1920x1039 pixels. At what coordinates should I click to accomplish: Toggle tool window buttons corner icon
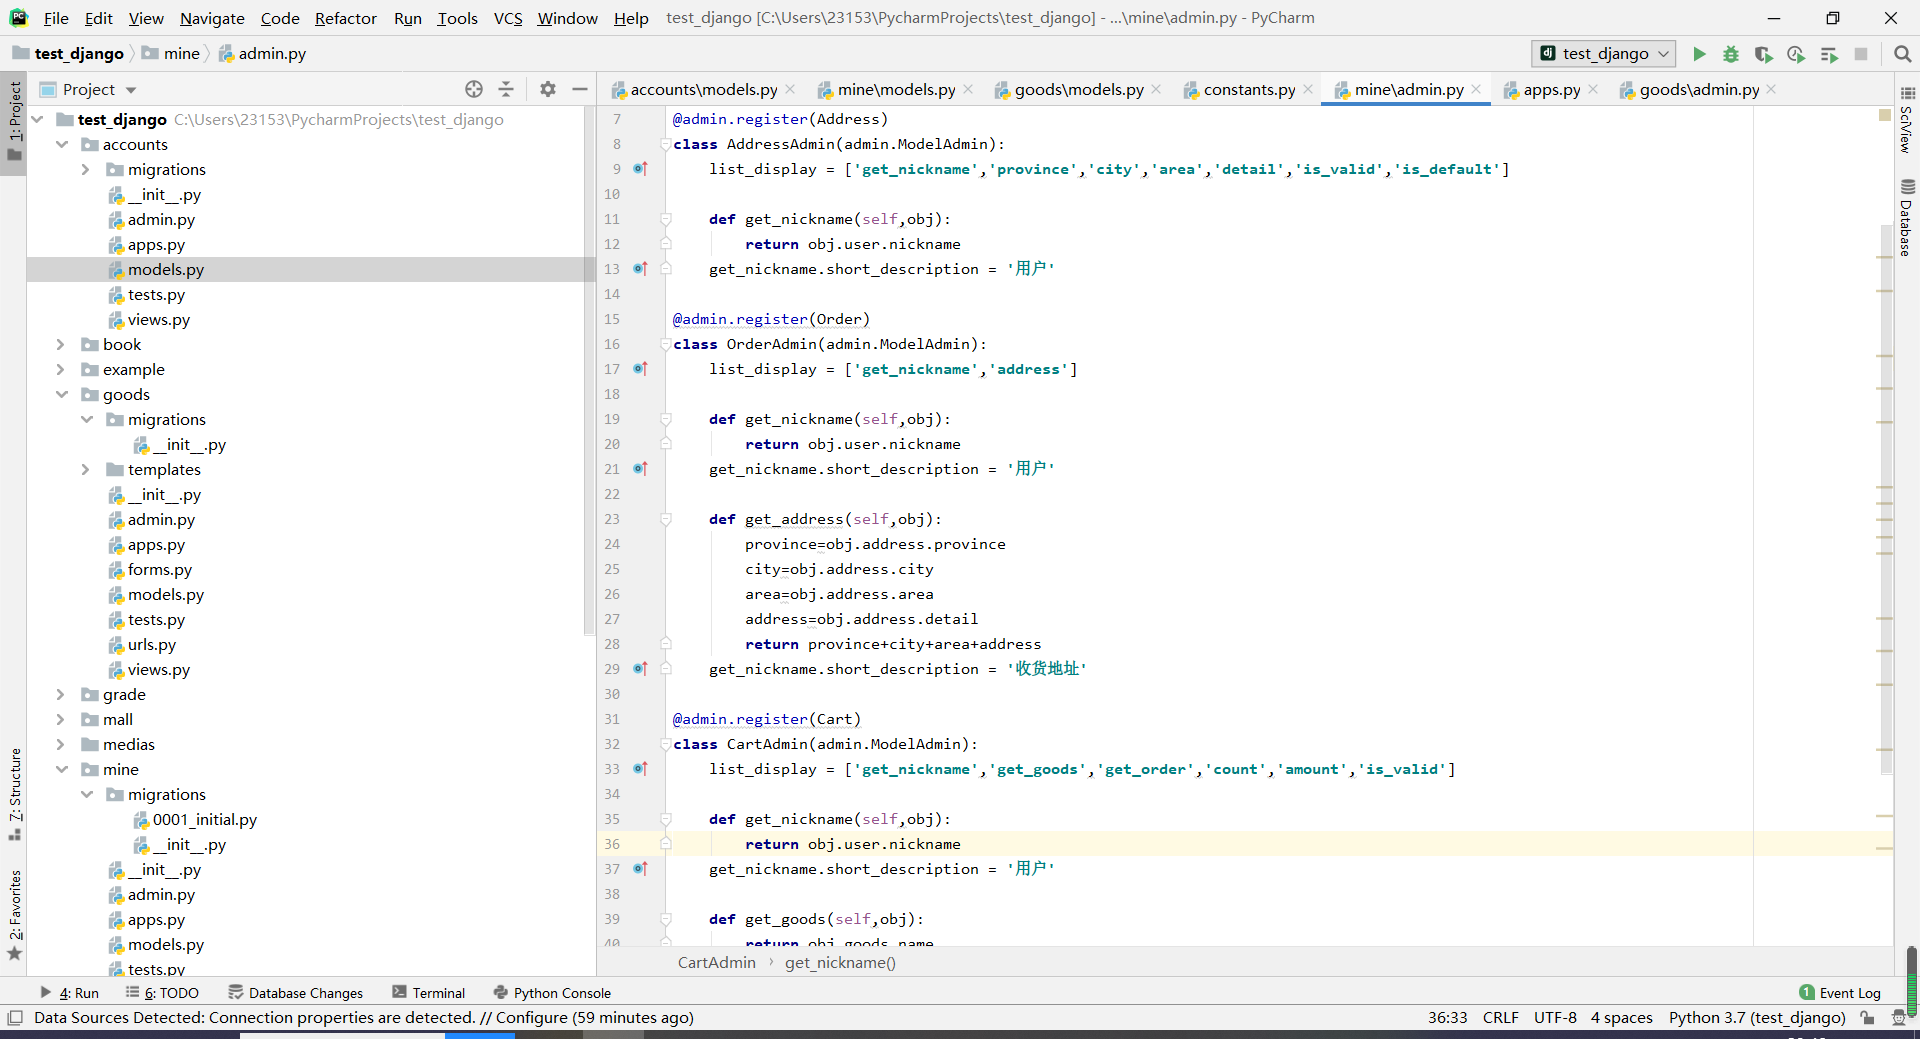click(x=14, y=1018)
